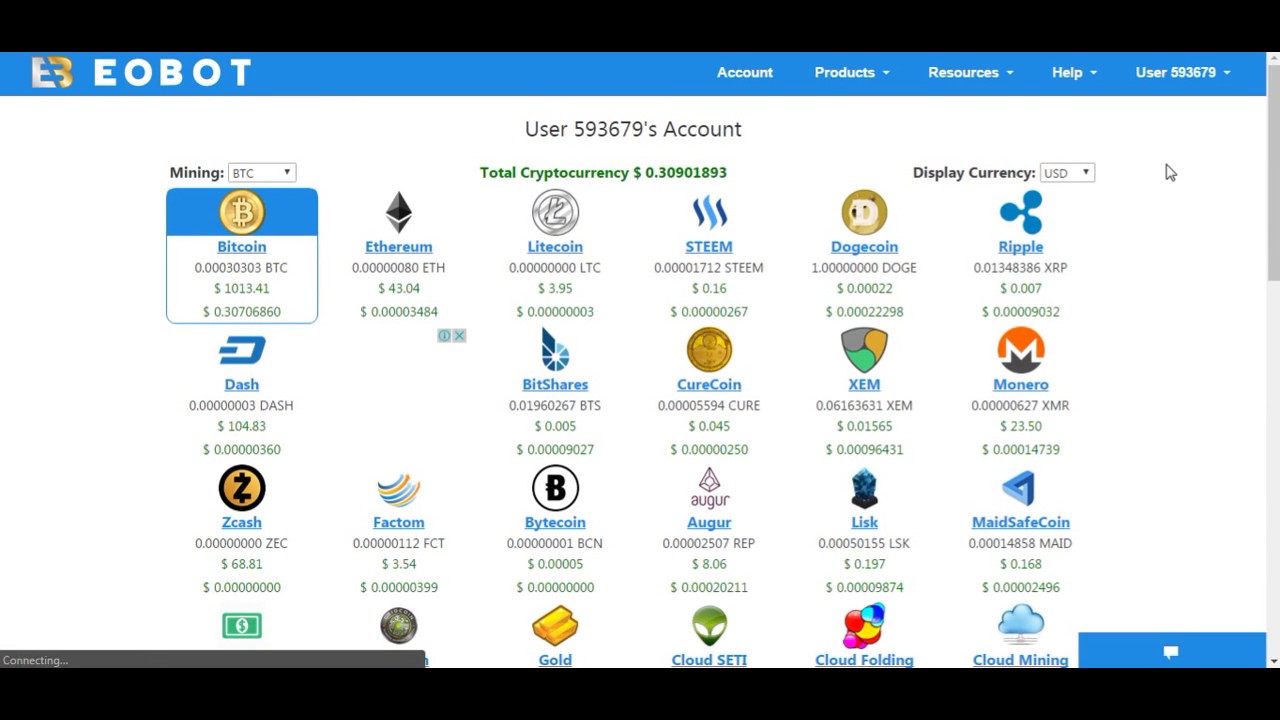Open the Ripple link
This screenshot has height=720, width=1280.
(x=1021, y=246)
